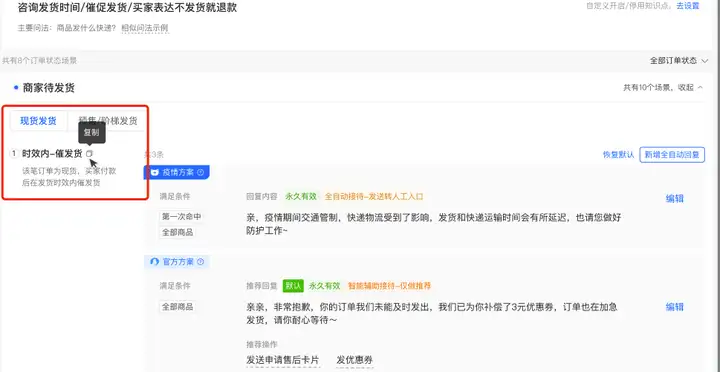The height and width of the screenshot is (372, 720).
Task: Click the 发送申请售后卡片 action
Action: pos(282,360)
